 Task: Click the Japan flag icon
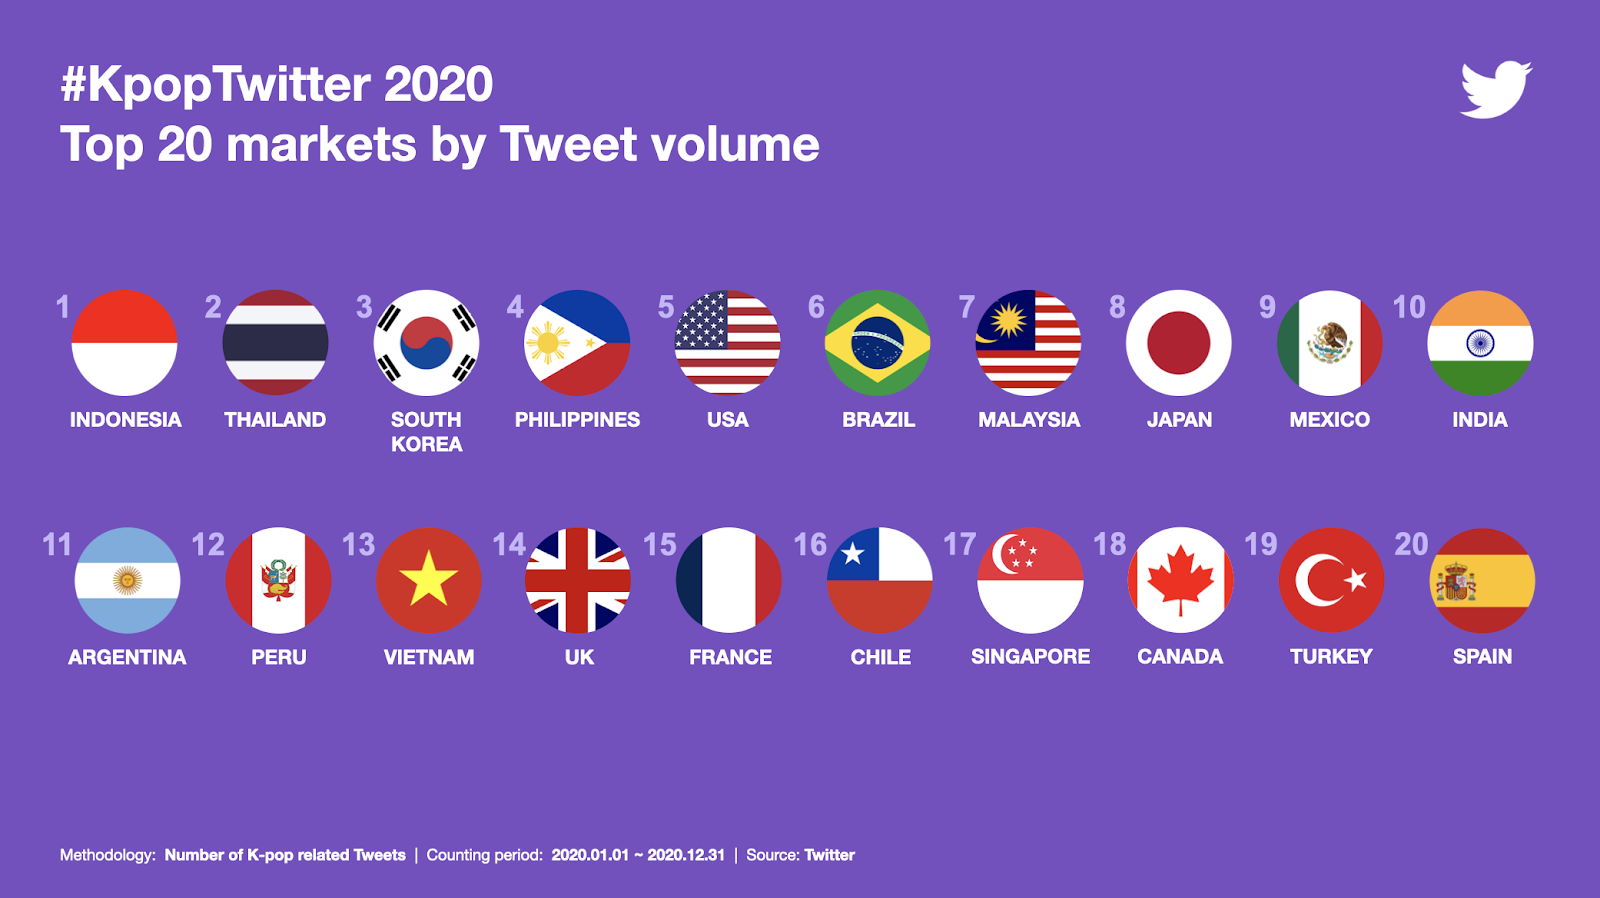pos(1179,343)
